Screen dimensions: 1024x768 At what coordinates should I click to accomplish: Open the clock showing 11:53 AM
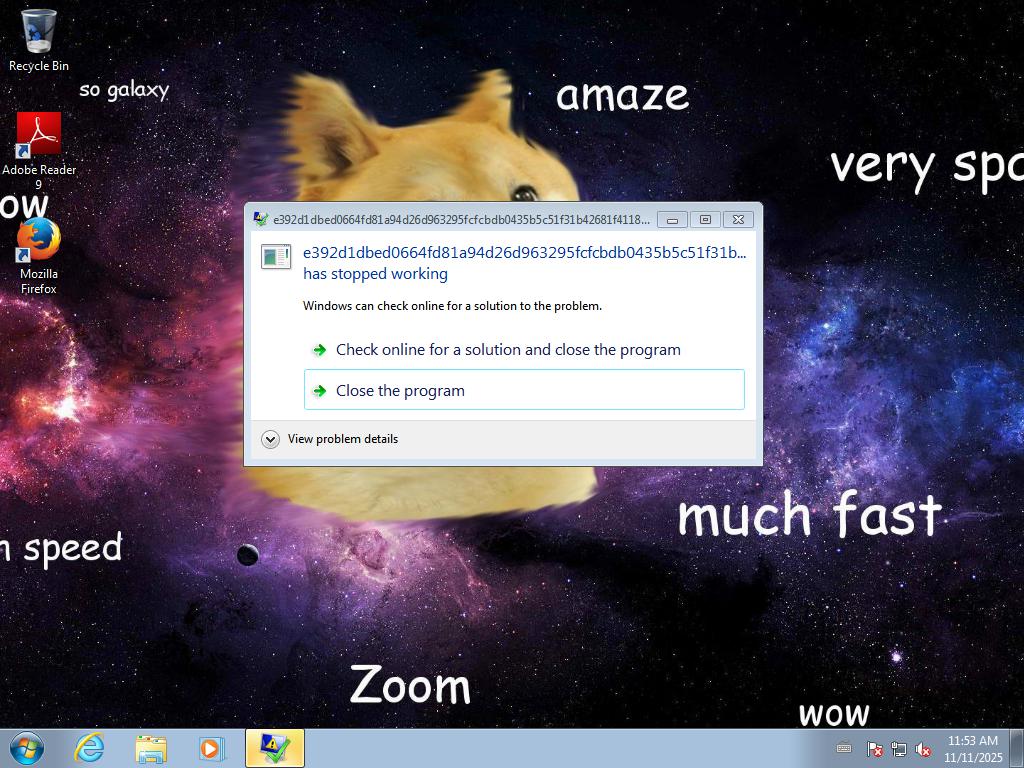click(972, 748)
